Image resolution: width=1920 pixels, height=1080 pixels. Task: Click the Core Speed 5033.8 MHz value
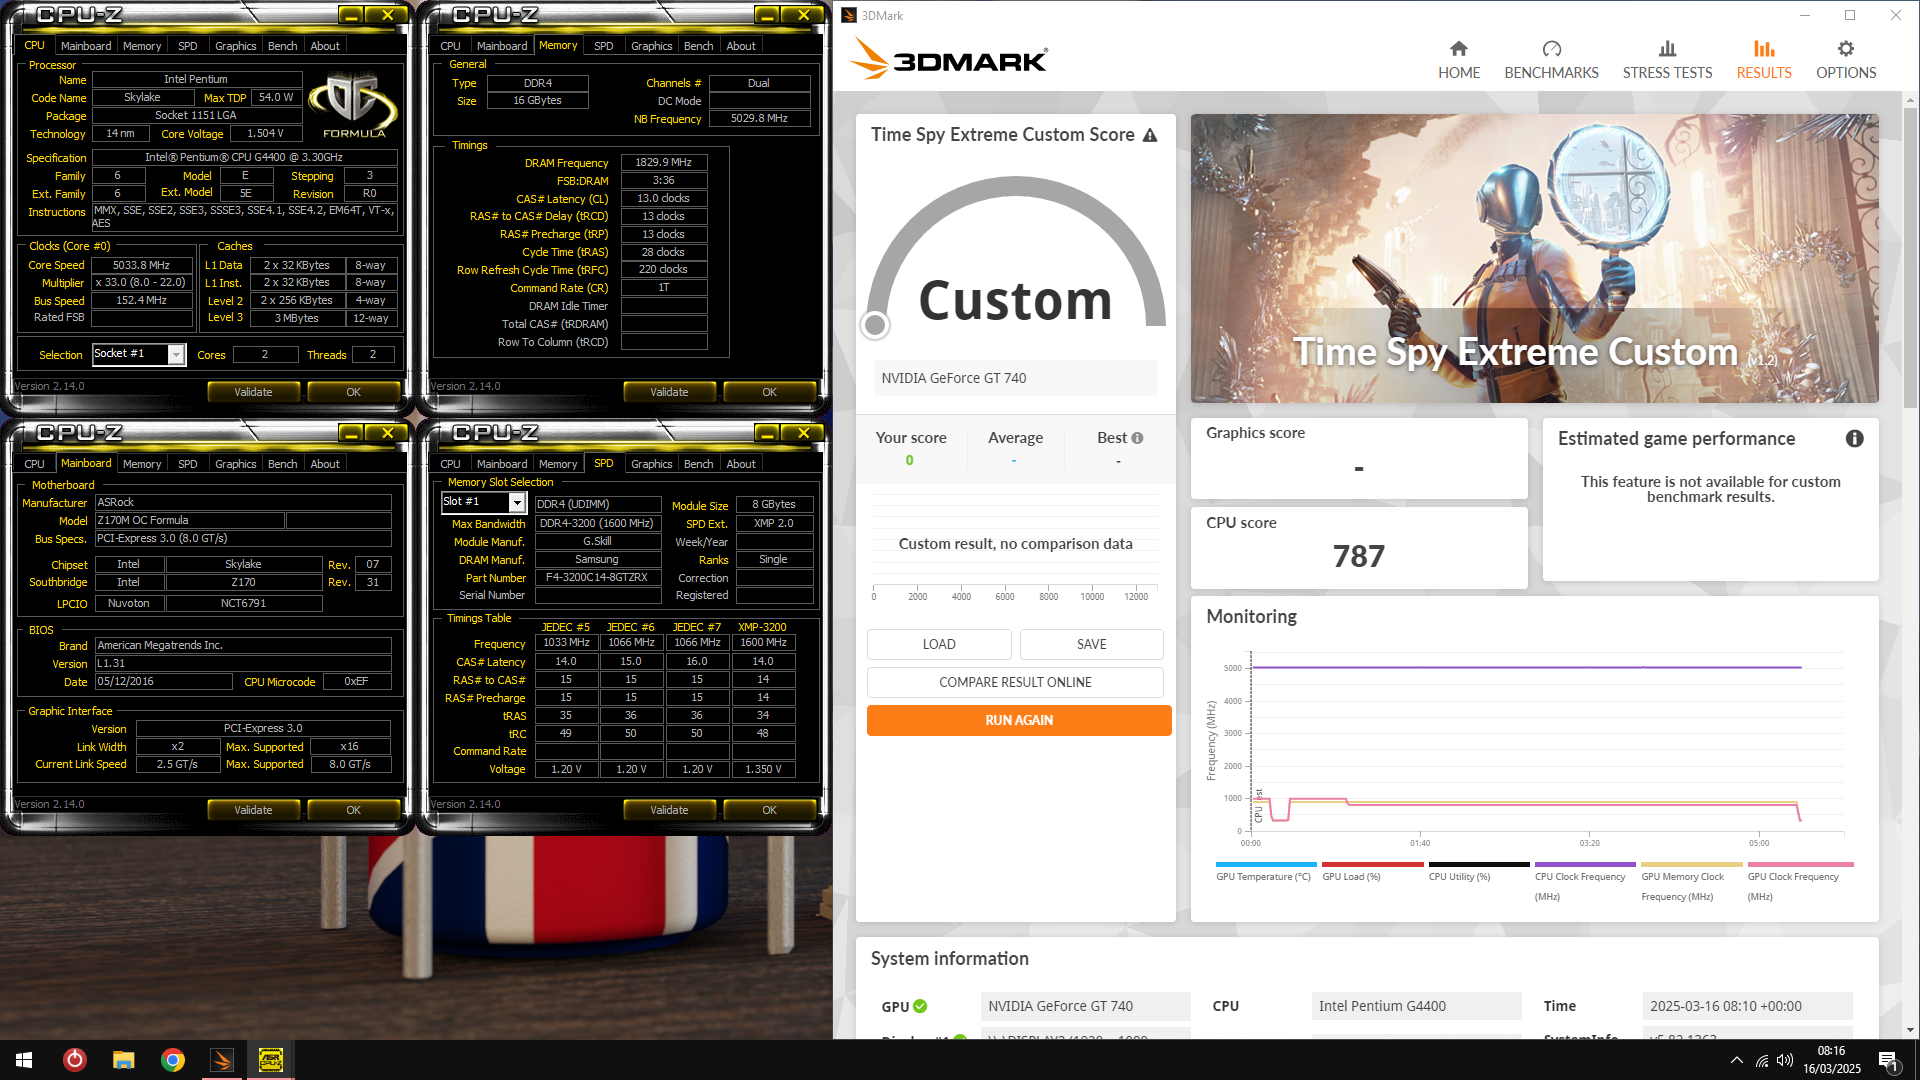tap(141, 265)
